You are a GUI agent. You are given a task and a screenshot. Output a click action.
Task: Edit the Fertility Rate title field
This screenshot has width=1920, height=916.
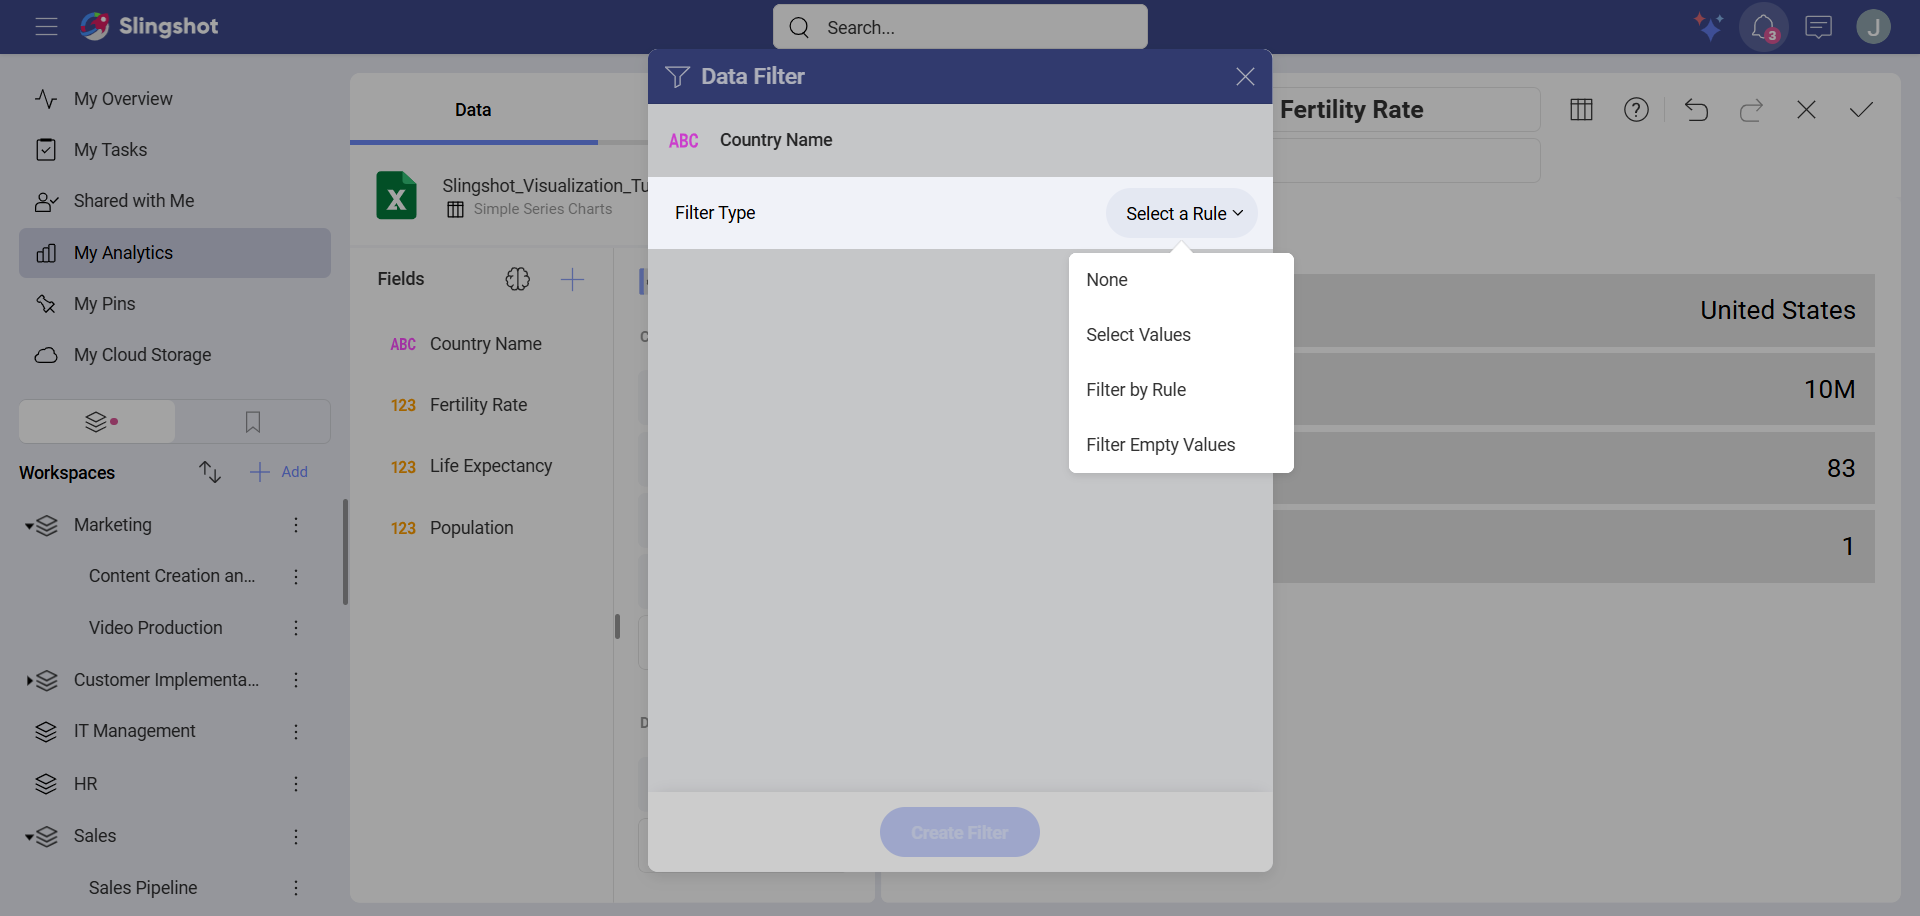(1406, 110)
